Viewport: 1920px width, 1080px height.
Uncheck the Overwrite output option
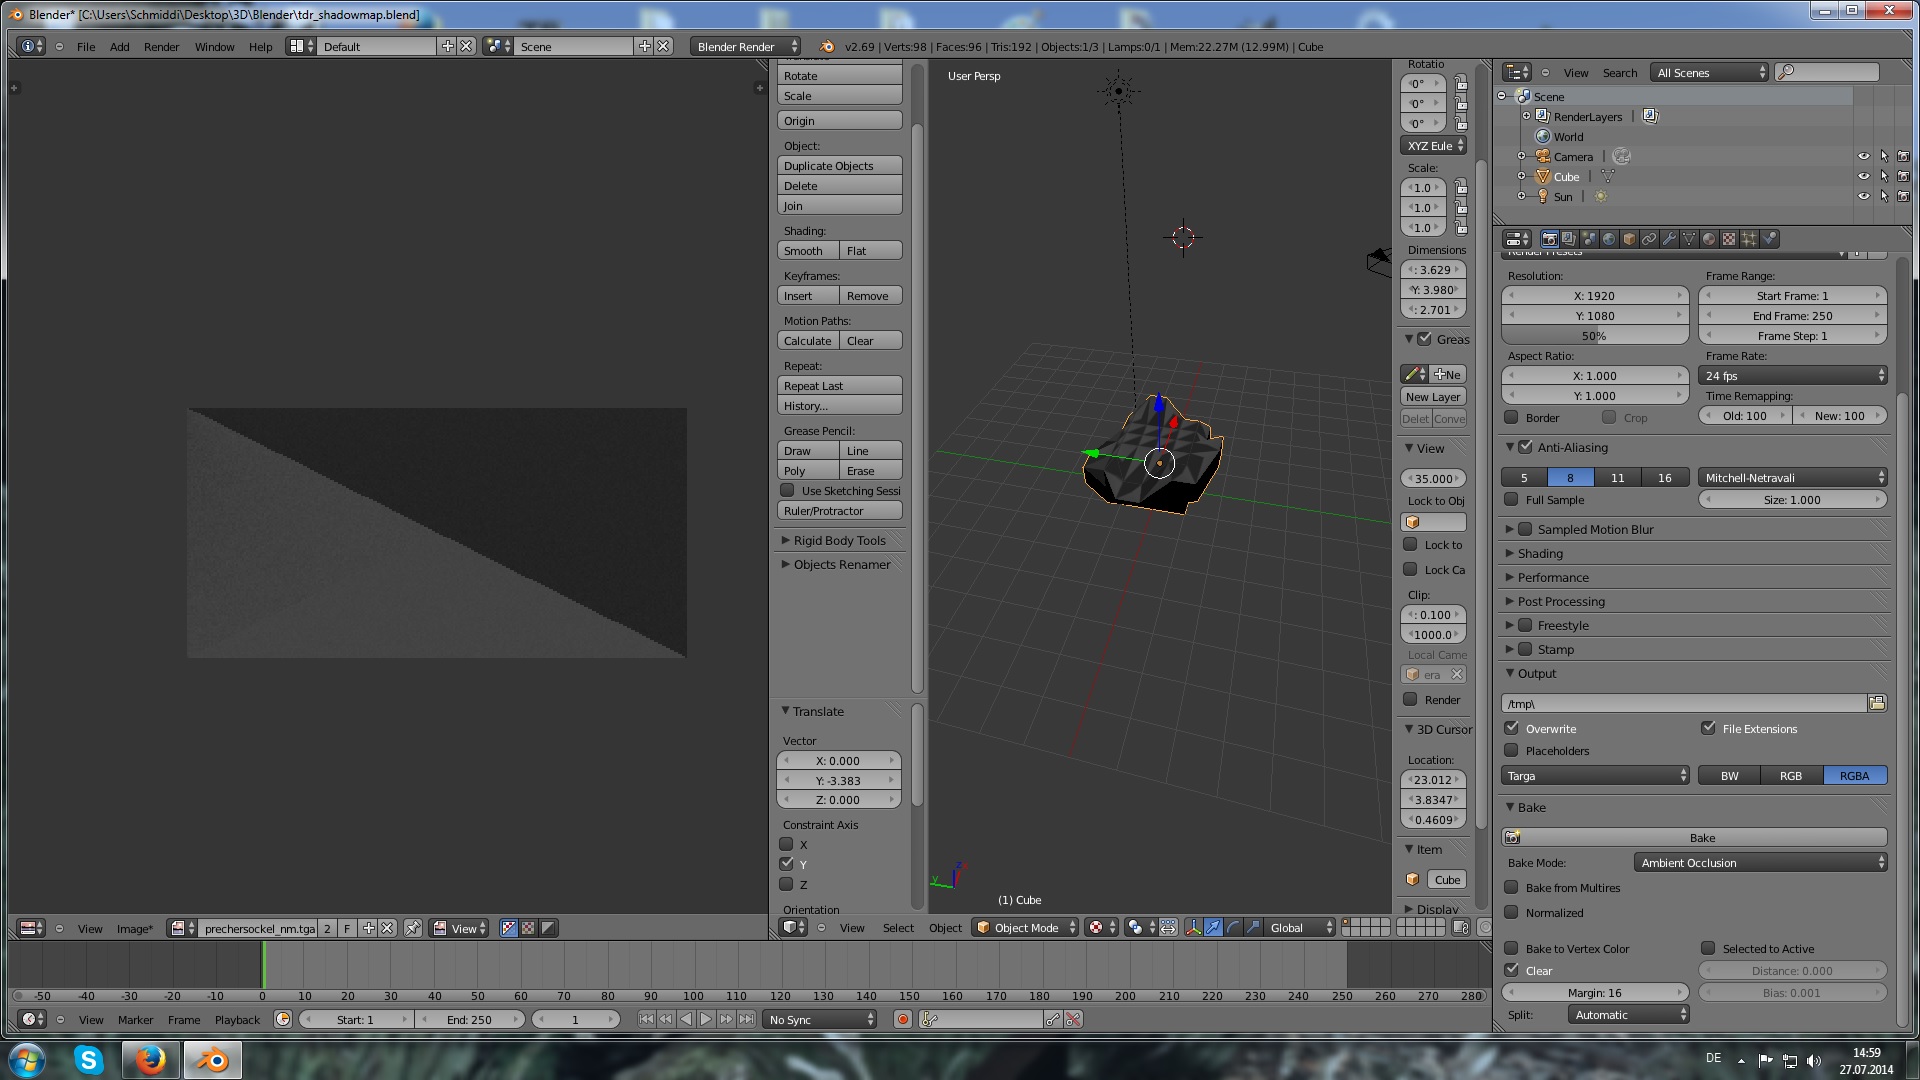pos(1512,728)
